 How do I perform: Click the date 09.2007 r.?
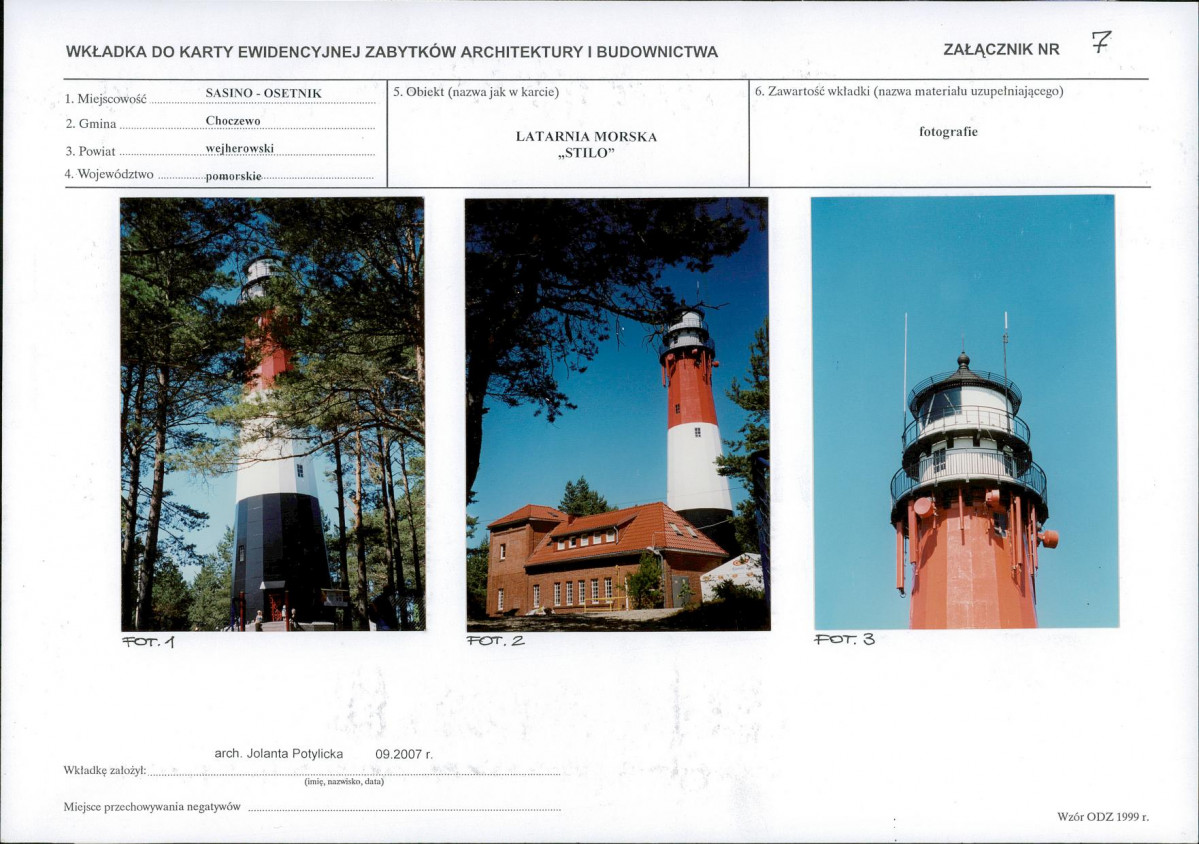404,754
